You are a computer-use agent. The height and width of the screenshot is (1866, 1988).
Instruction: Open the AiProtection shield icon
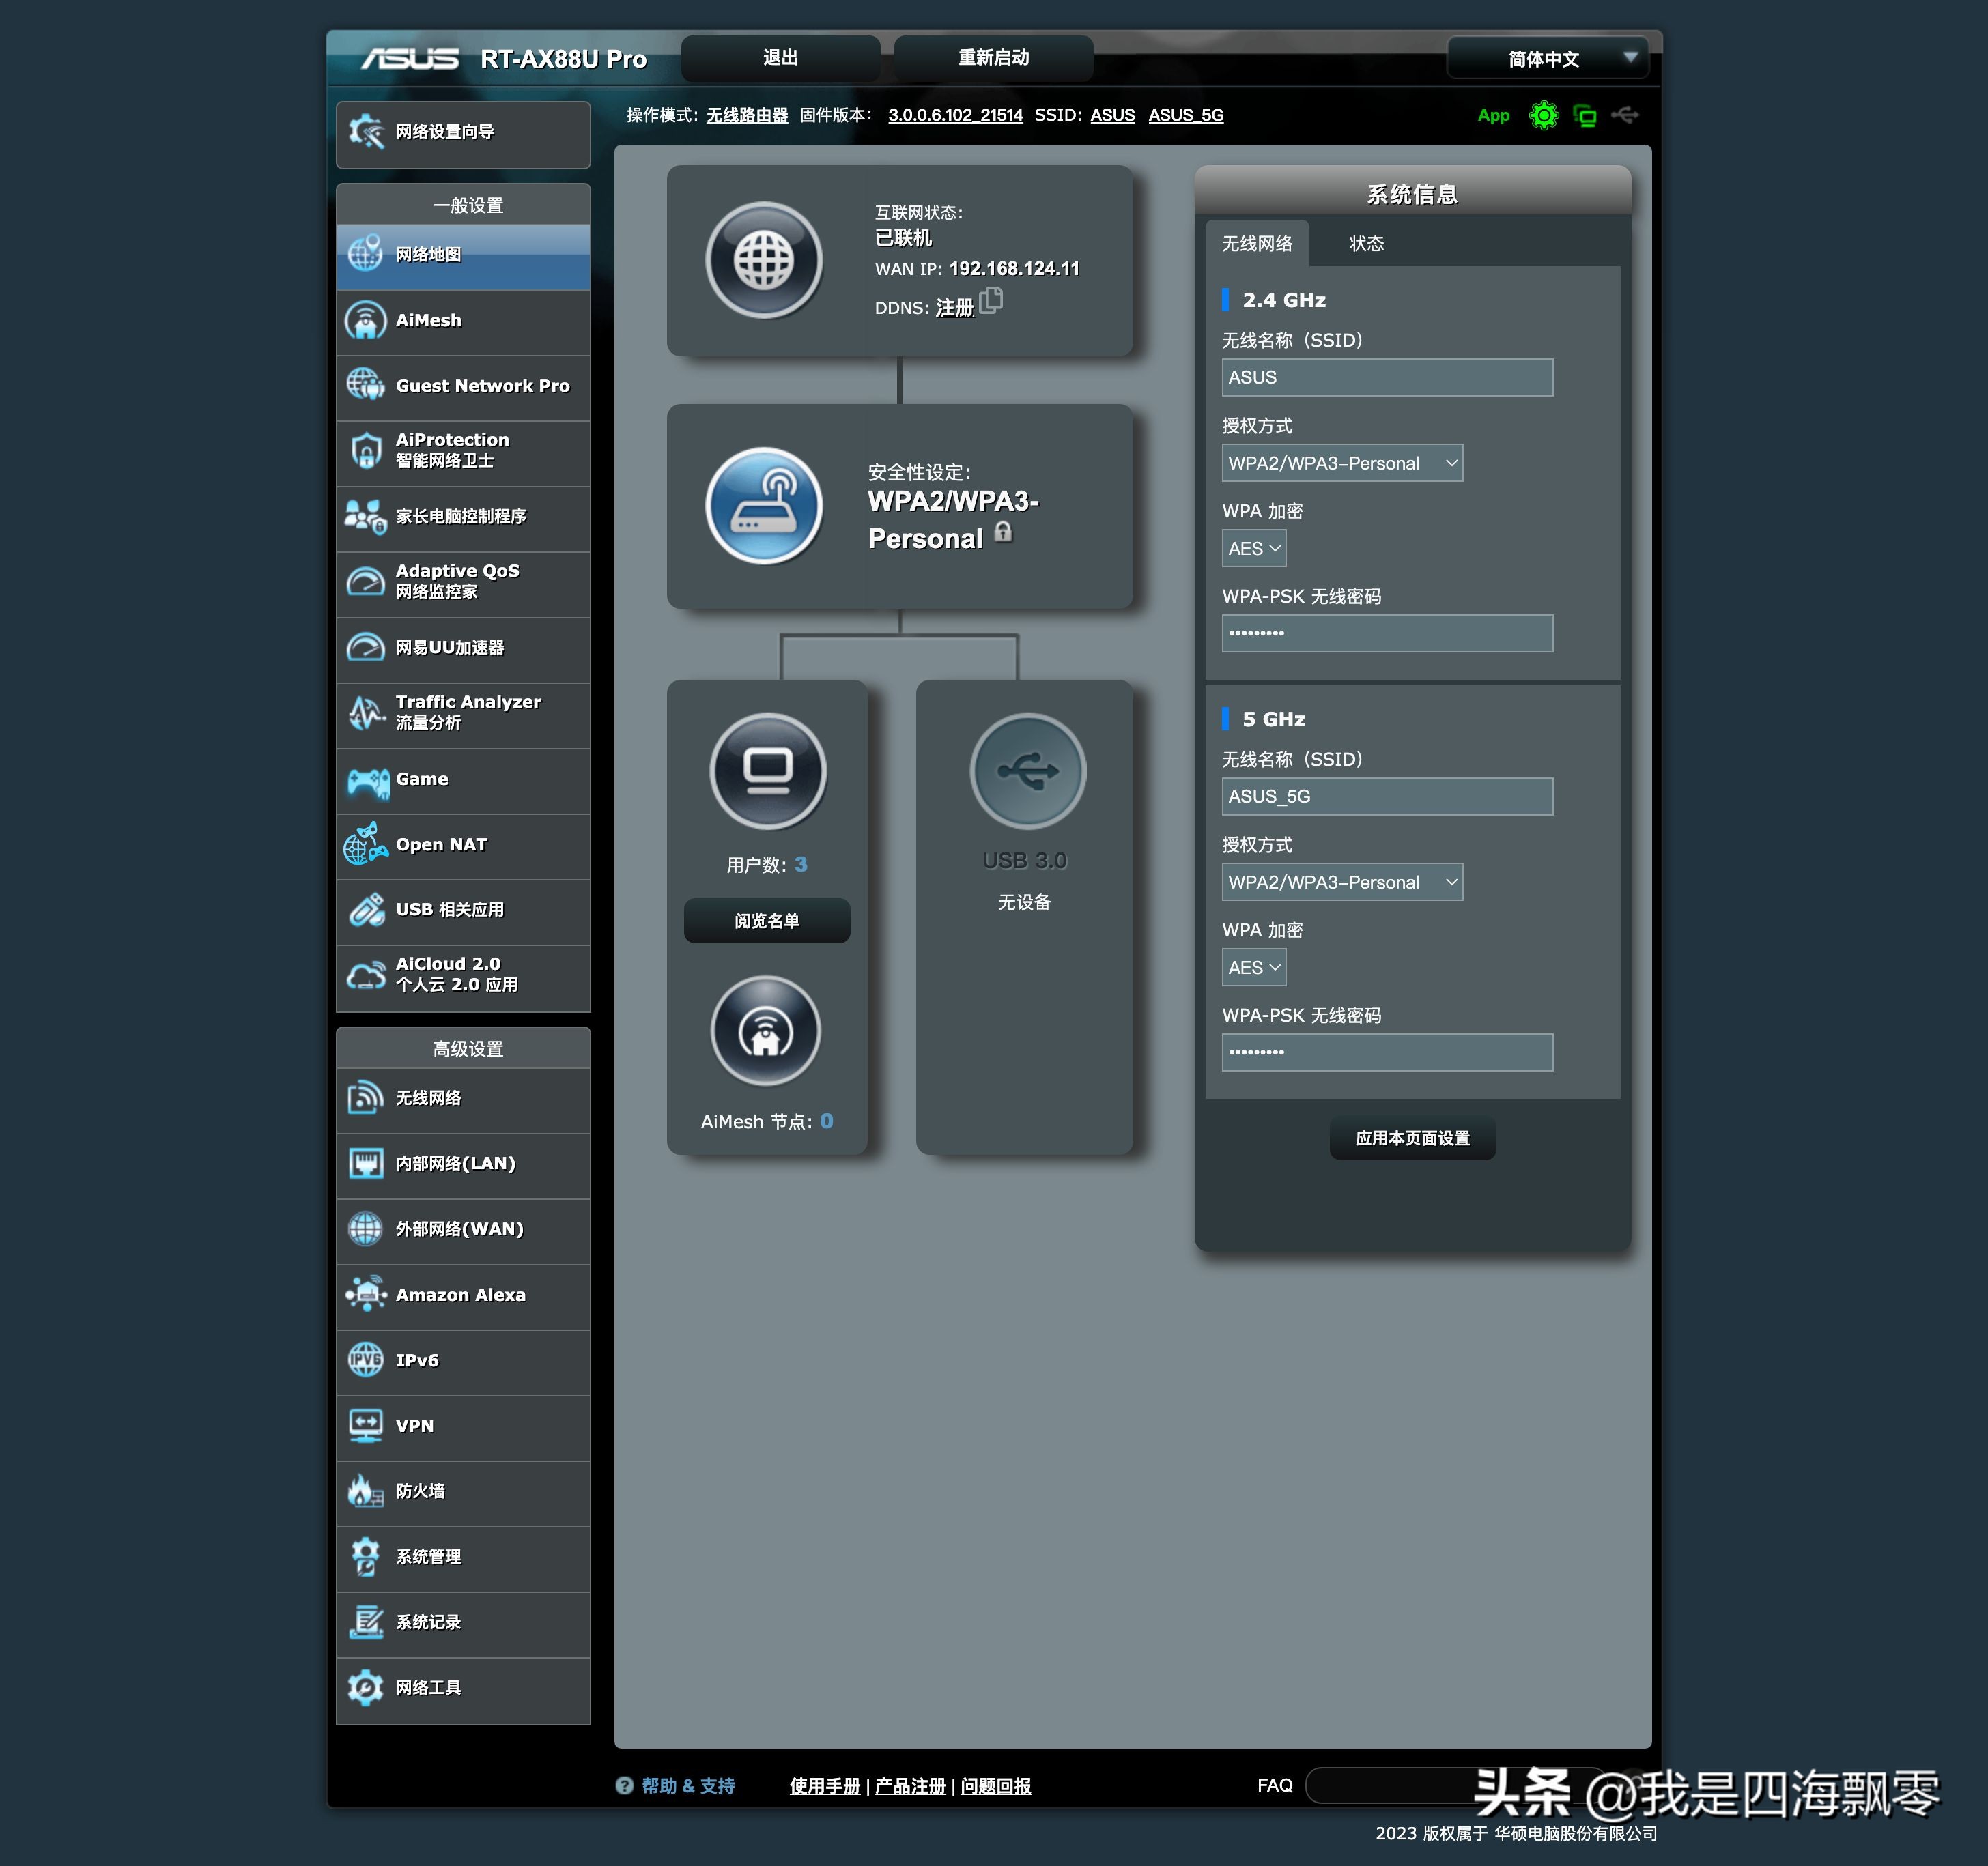(366, 451)
